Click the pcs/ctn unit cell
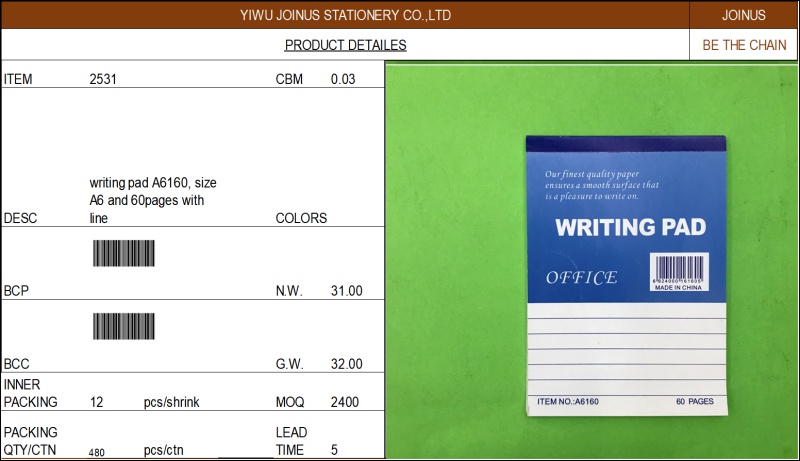 click(165, 450)
